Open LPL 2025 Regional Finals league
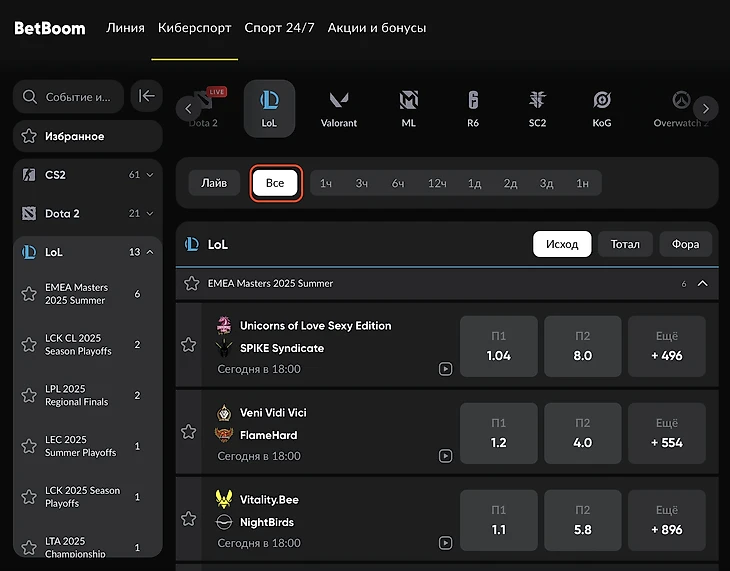This screenshot has width=730, height=571. click(76, 395)
